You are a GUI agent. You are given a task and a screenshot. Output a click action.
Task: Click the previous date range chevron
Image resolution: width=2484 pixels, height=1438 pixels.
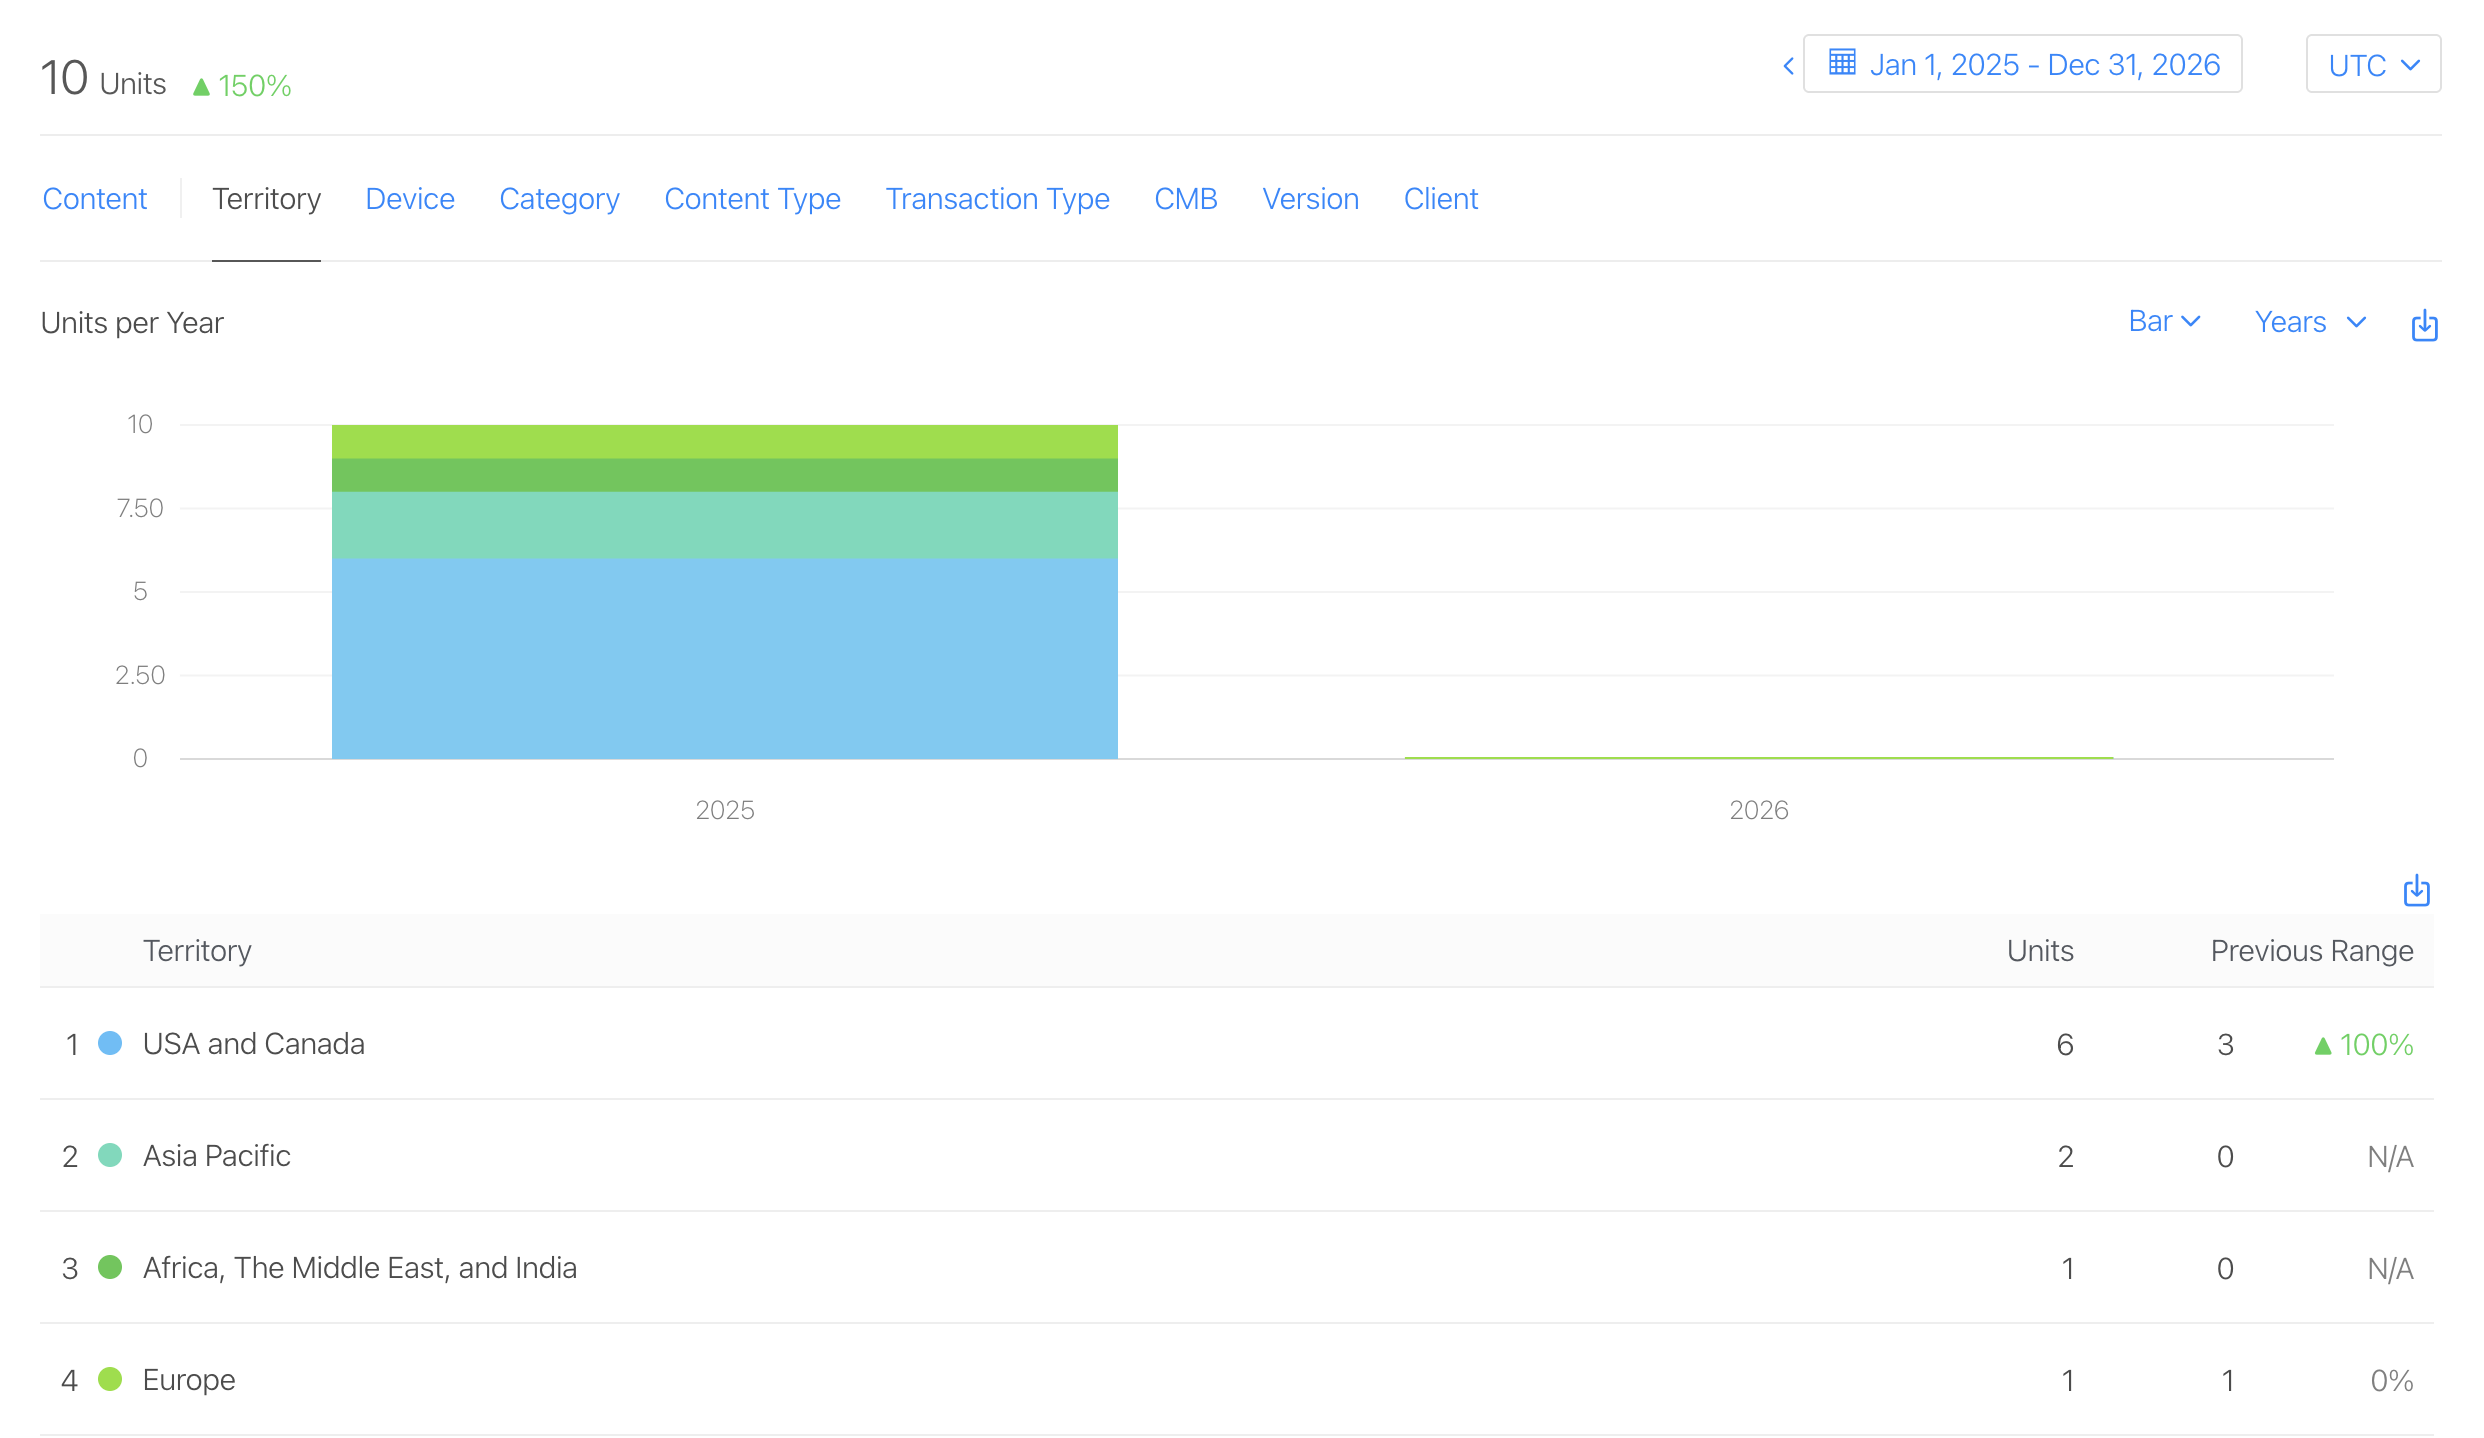1789,64
